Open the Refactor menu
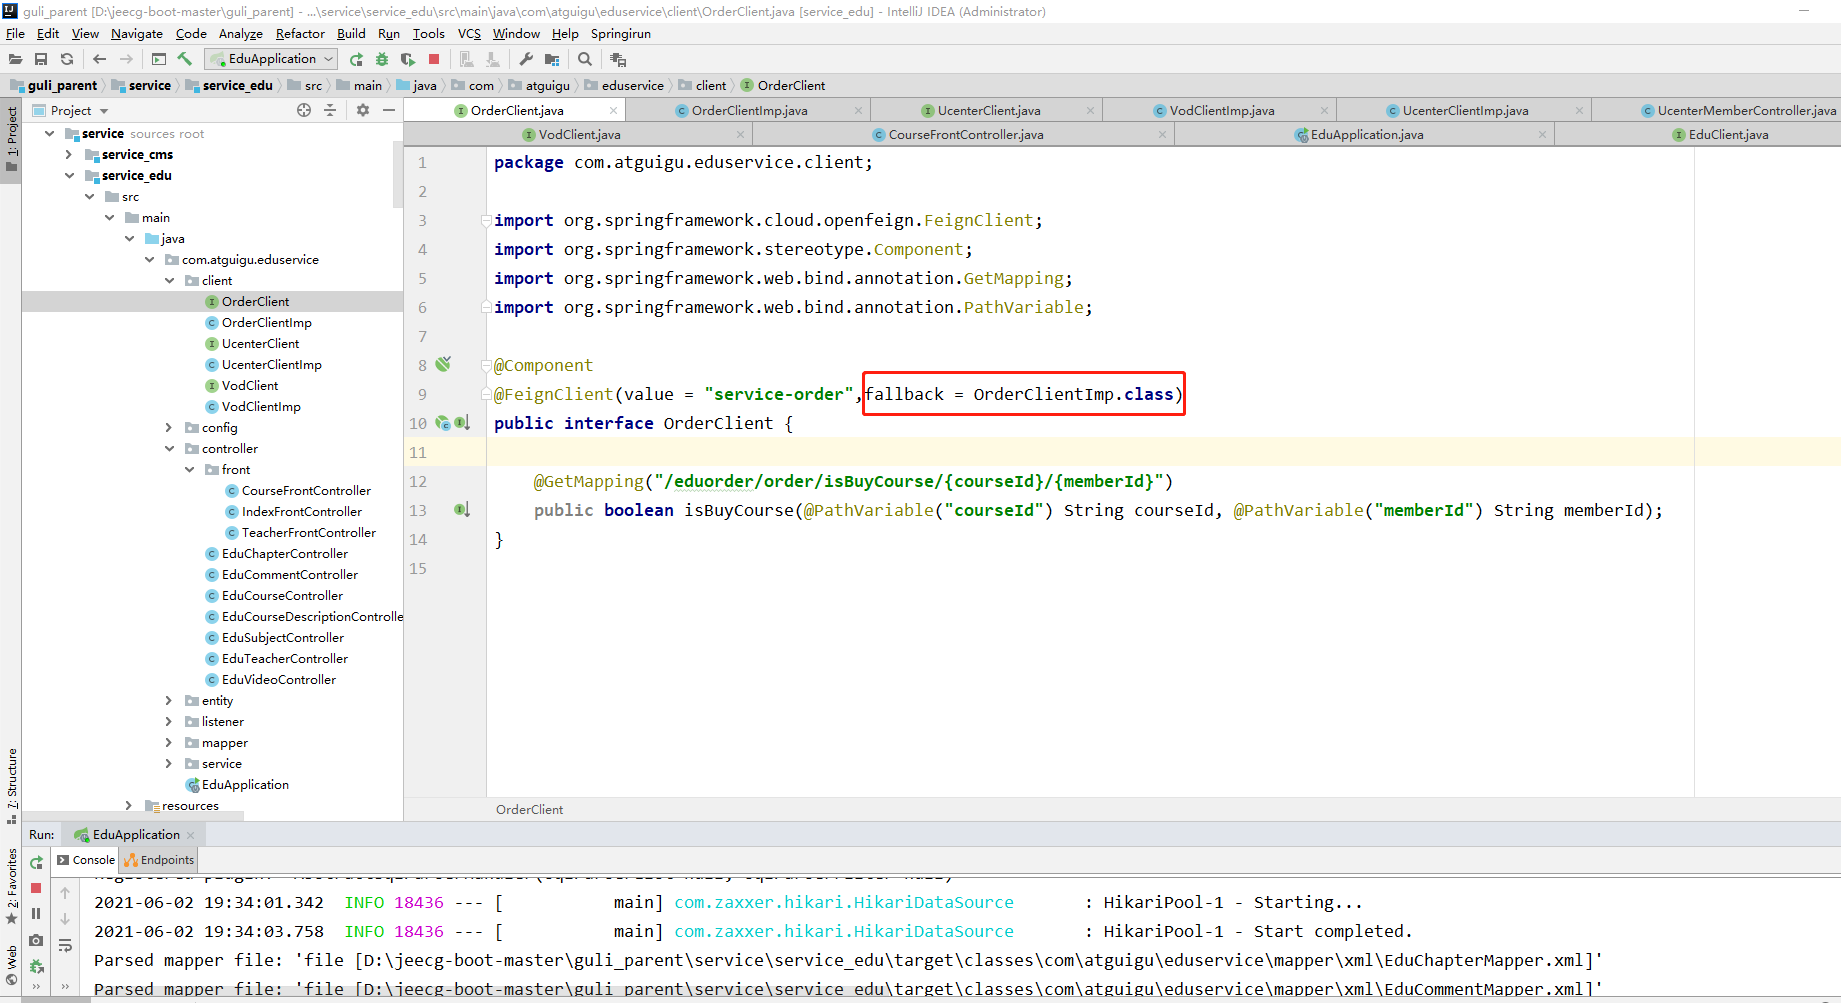 [299, 33]
